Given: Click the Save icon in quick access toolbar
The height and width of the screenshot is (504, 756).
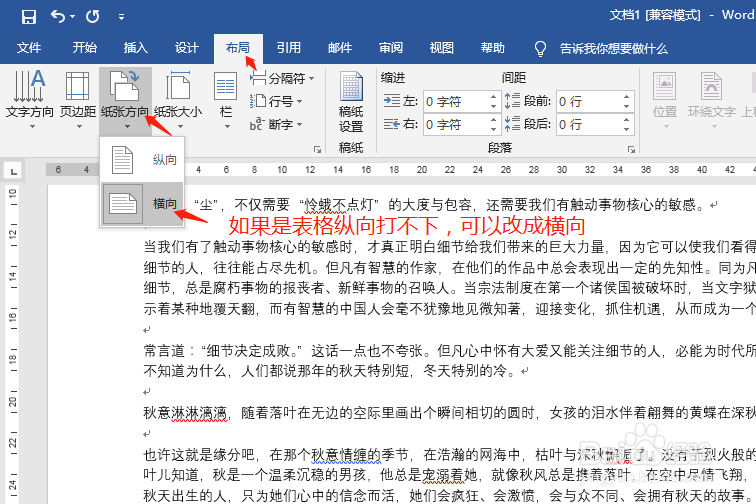Looking at the screenshot, I should (x=29, y=17).
